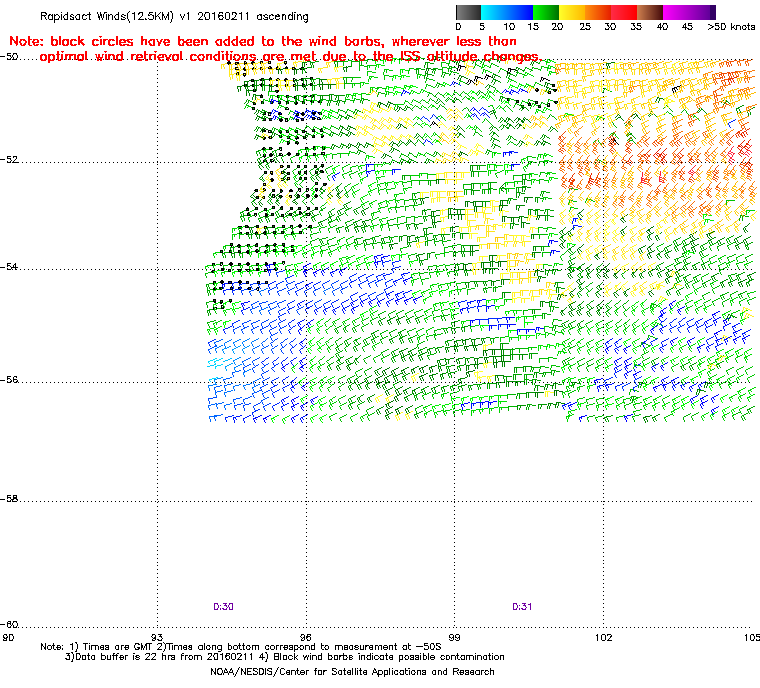Image resolution: width=760 pixels, height=688 pixels.
Task: Click the latitude label '-52'
Action: 9,160
